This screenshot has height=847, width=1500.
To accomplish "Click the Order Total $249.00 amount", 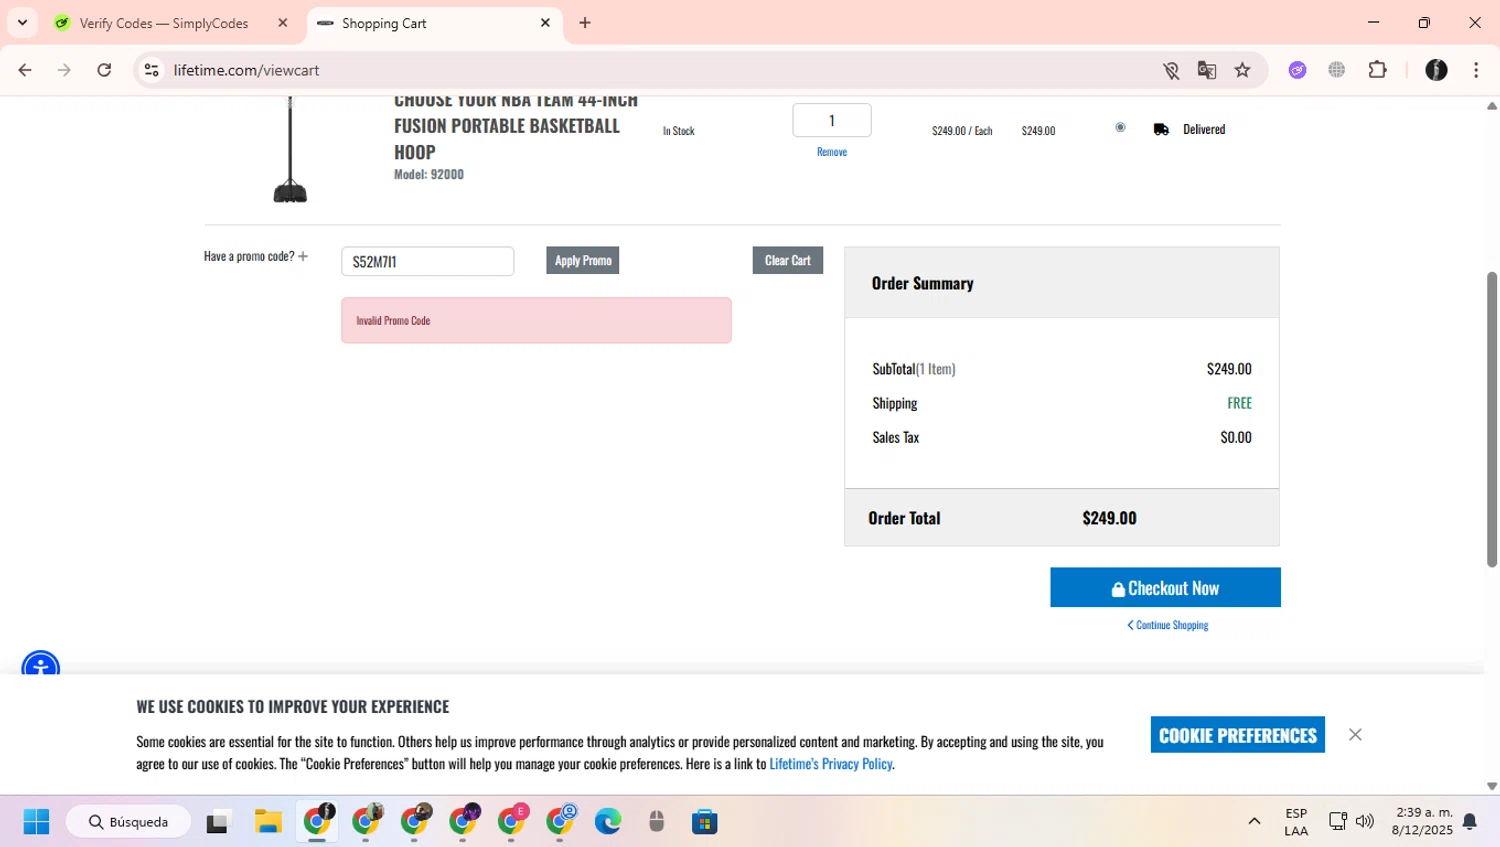I will tap(1110, 518).
